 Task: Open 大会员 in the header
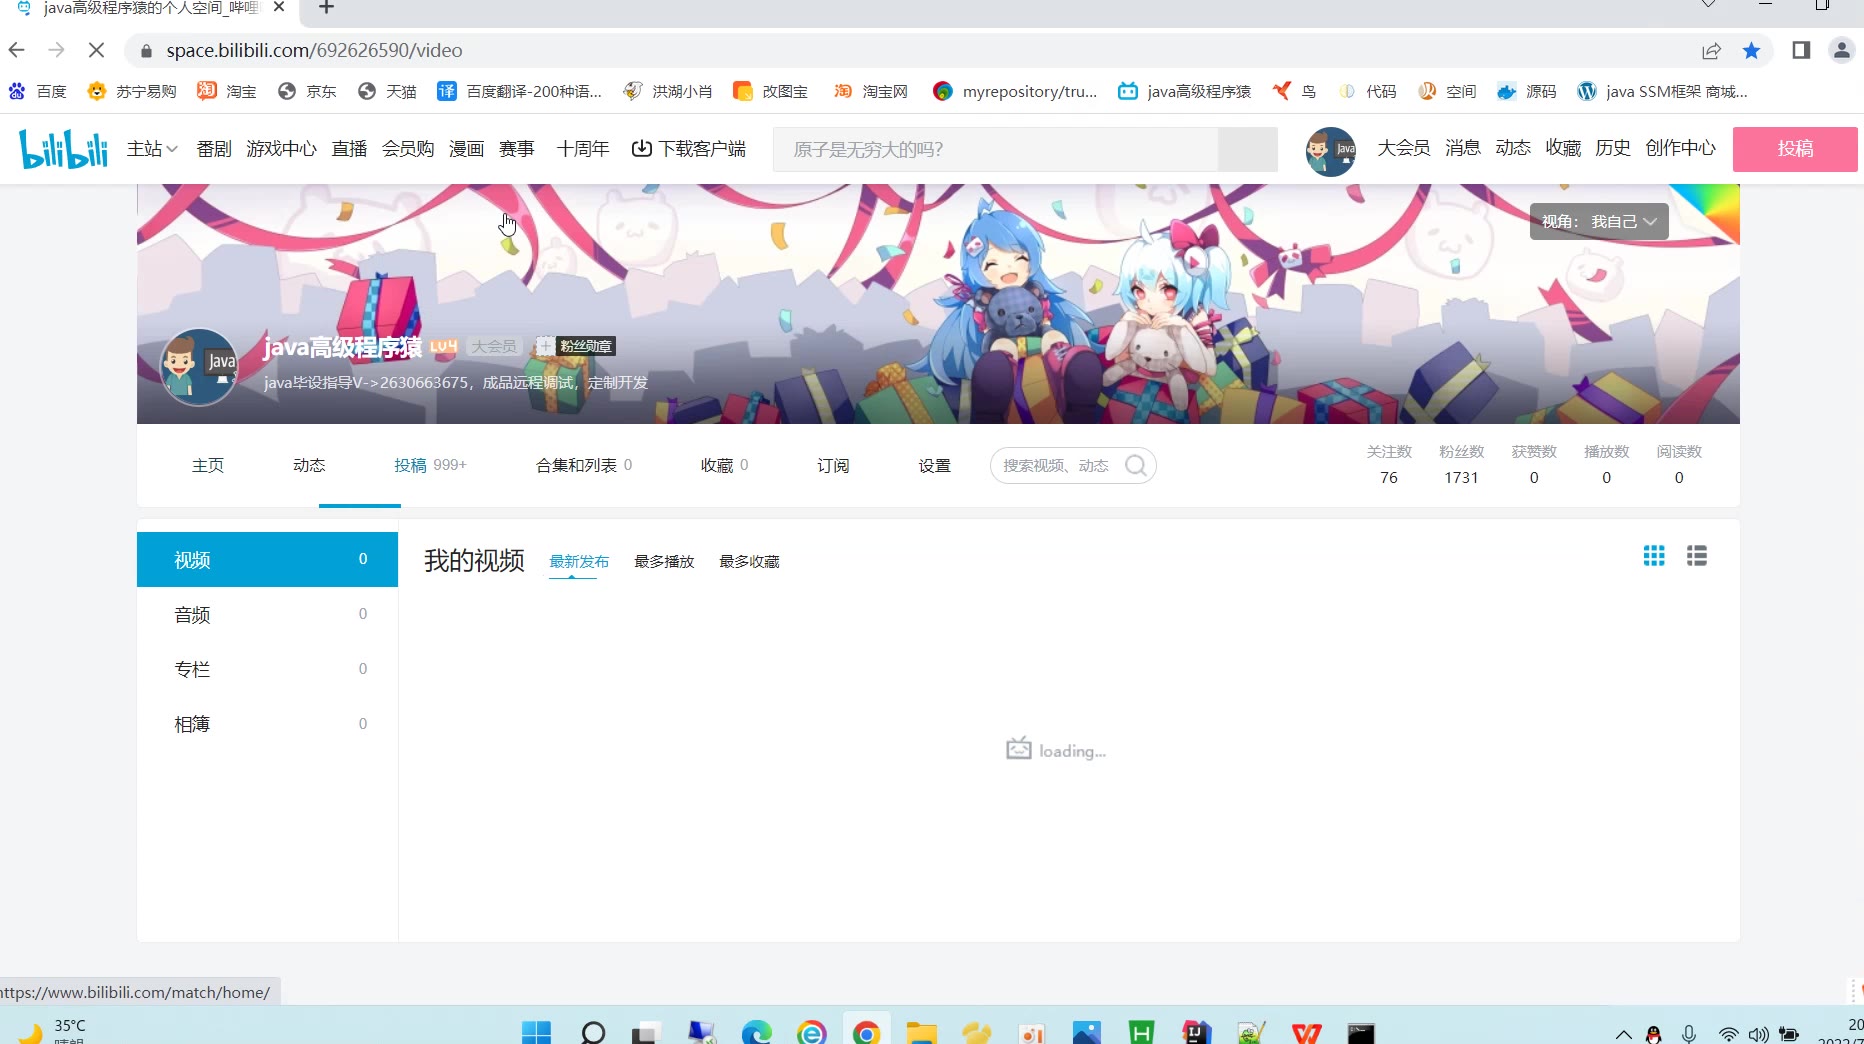[x=1404, y=149]
